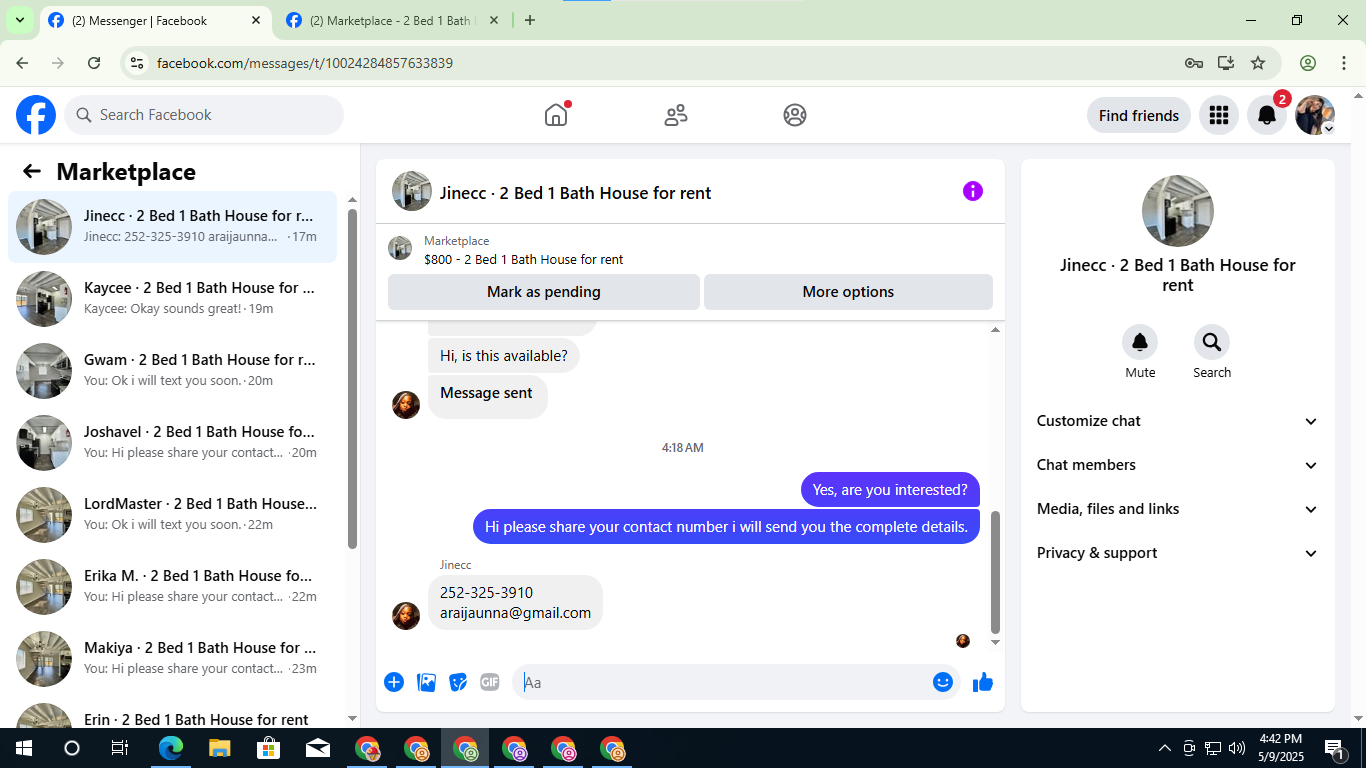Image resolution: width=1366 pixels, height=768 pixels.
Task: Open the Groups icon in top navigation
Action: pyautogui.click(x=795, y=115)
